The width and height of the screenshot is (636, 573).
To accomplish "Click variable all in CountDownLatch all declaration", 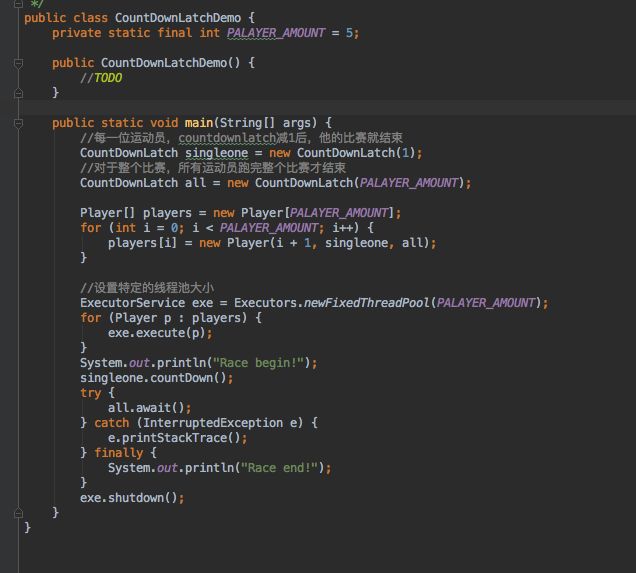I will coord(196,183).
